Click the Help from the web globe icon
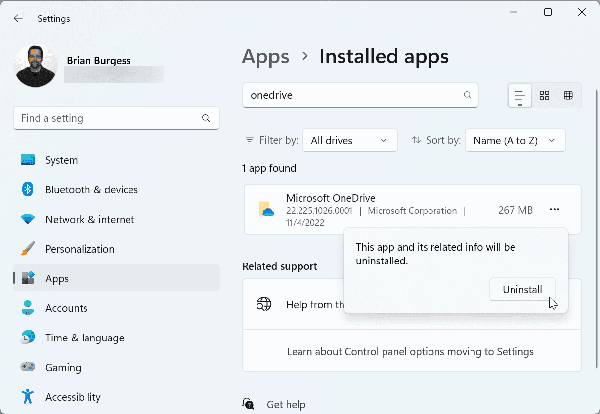The width and height of the screenshot is (600, 414). [264, 304]
